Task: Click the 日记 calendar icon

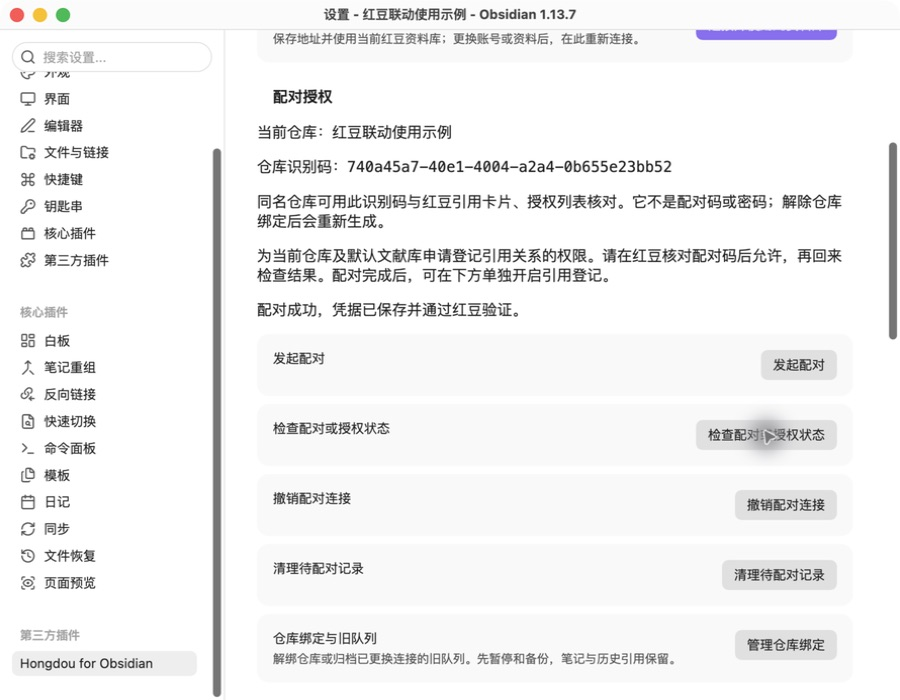Action: 28,503
